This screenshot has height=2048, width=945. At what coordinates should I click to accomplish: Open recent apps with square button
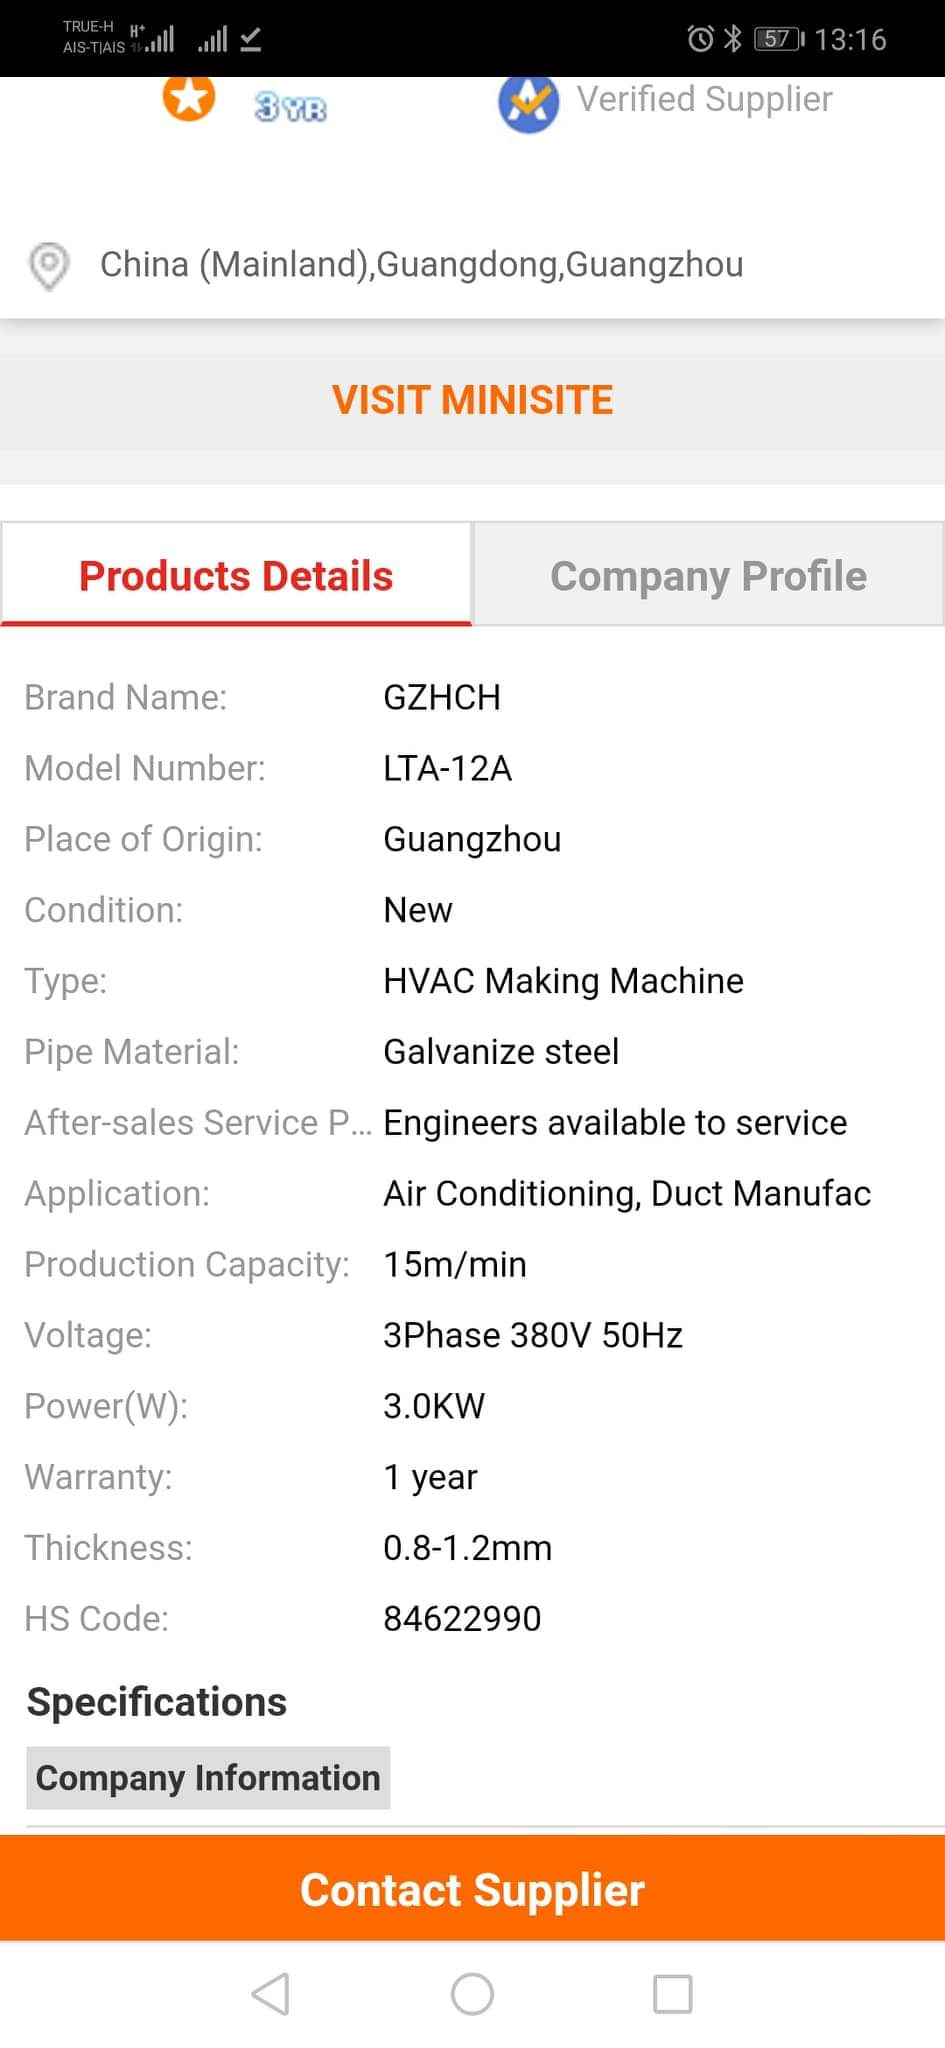pos(672,1993)
